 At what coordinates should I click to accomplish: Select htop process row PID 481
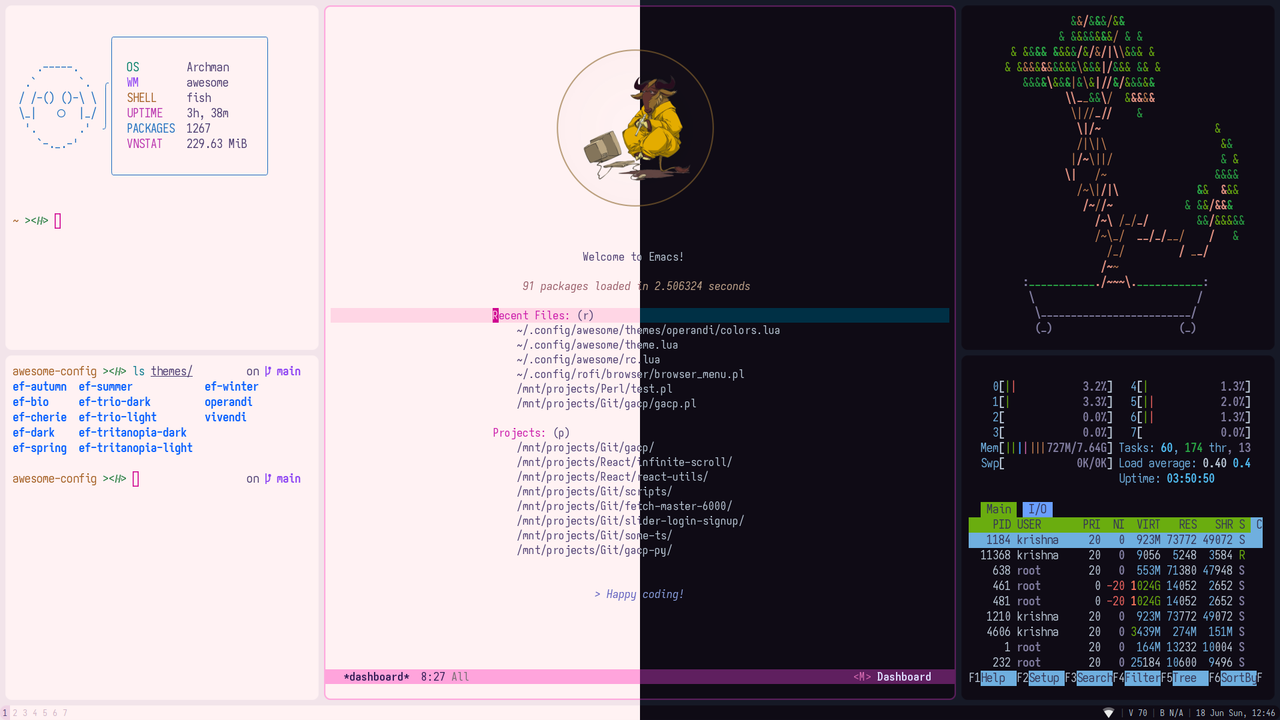(1115, 601)
